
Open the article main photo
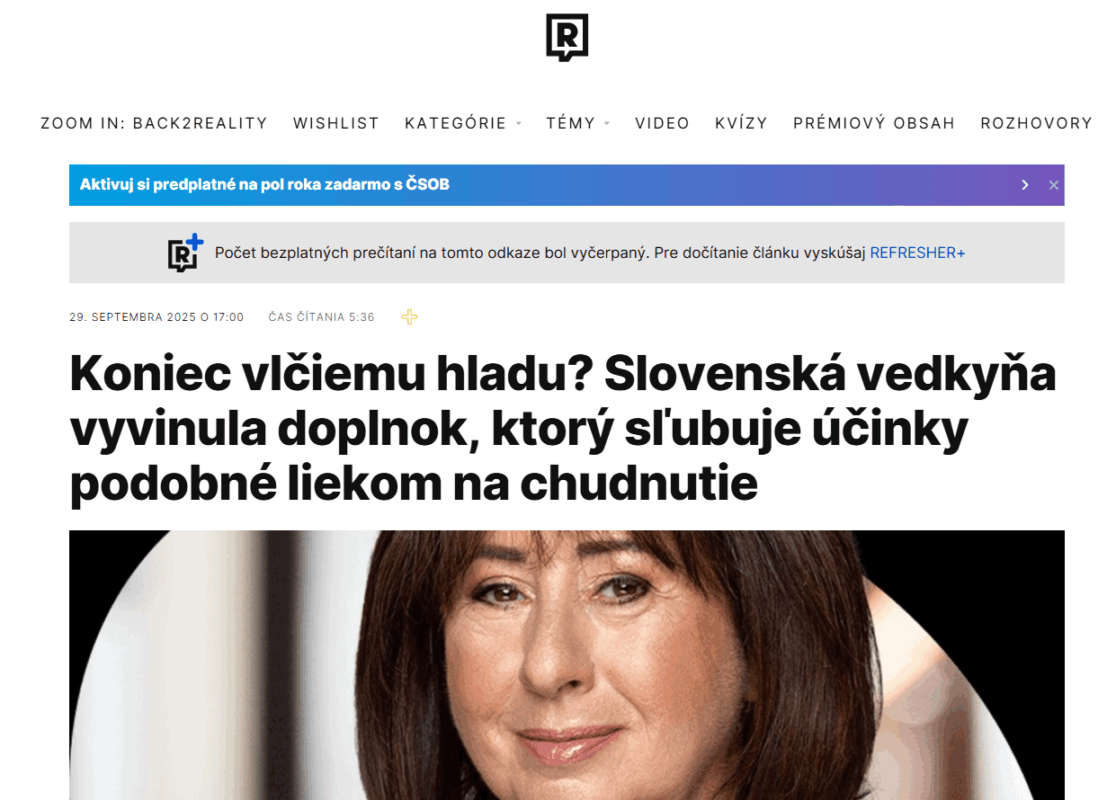click(x=567, y=665)
